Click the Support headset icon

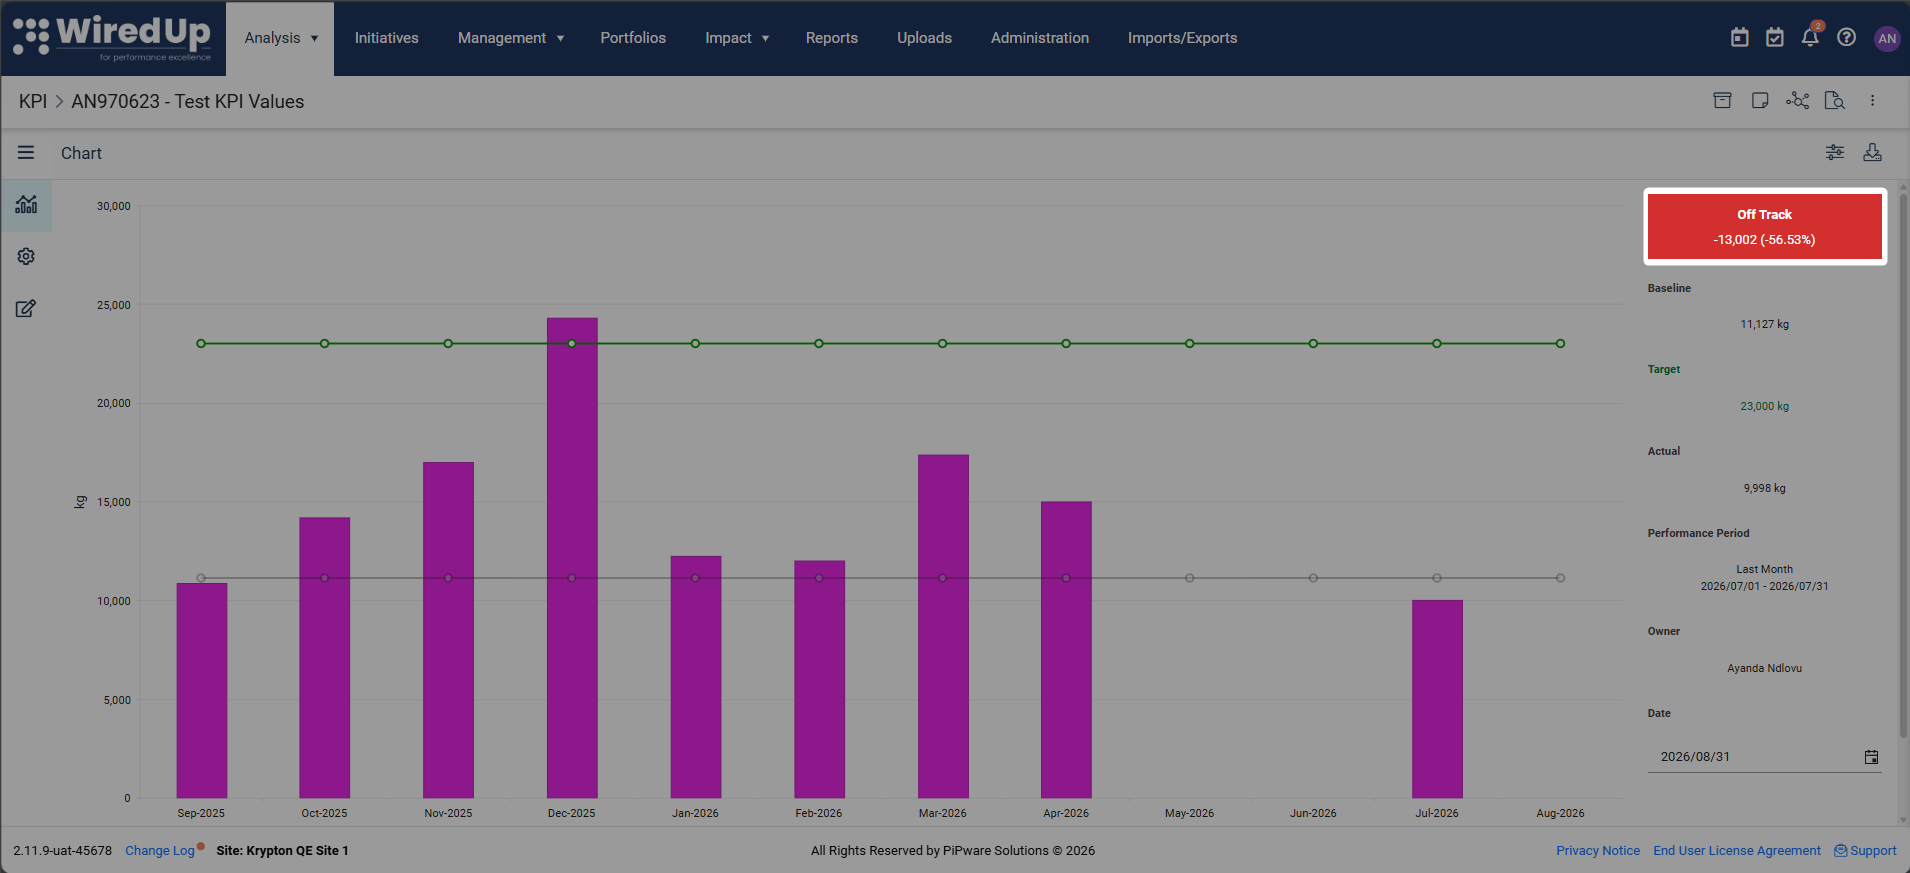tap(1840, 851)
